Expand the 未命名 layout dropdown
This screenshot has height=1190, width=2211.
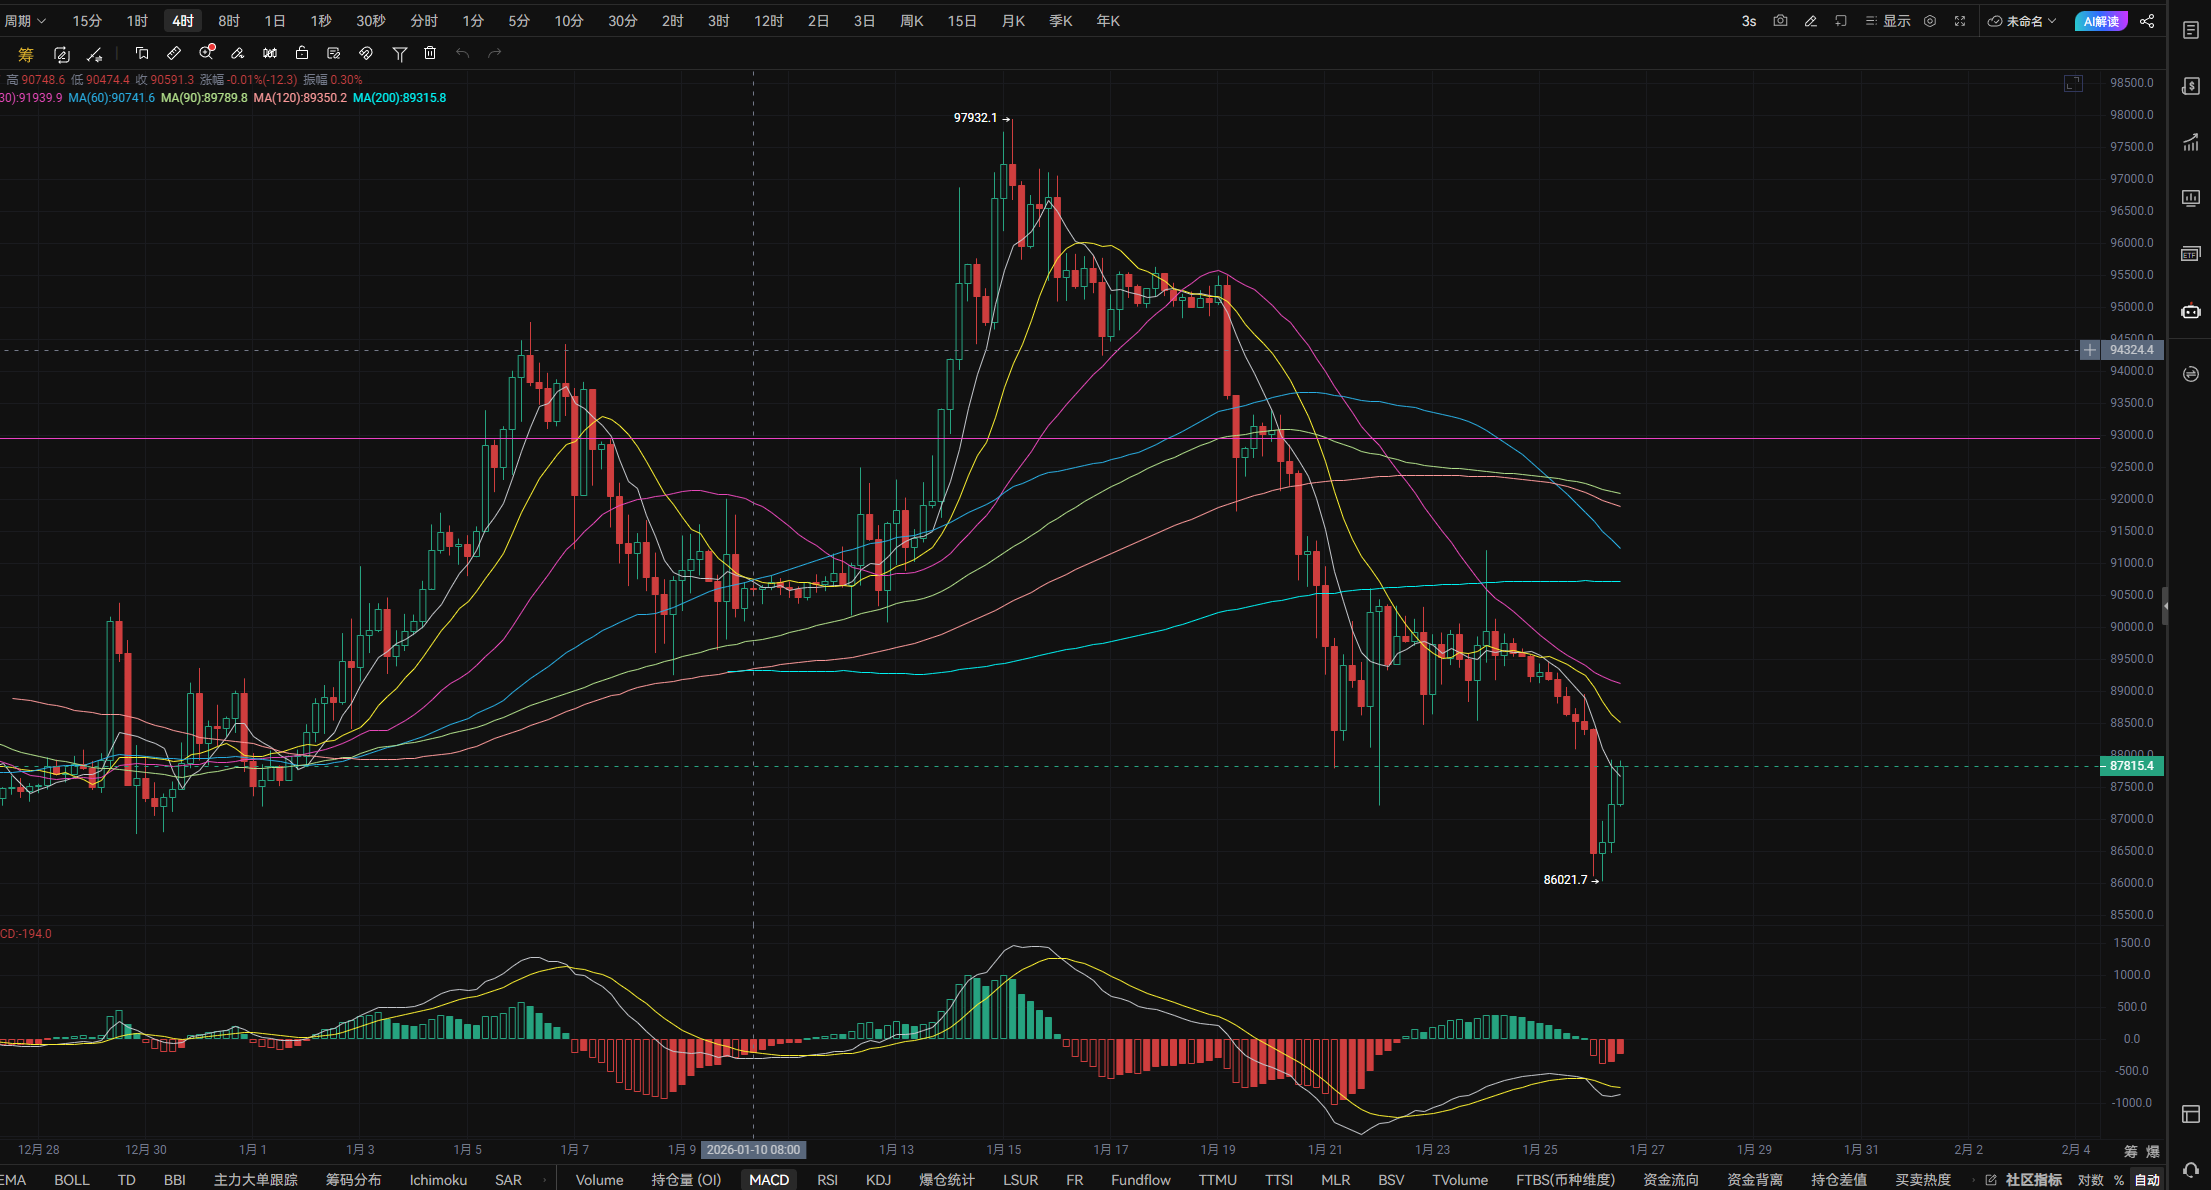click(2023, 21)
